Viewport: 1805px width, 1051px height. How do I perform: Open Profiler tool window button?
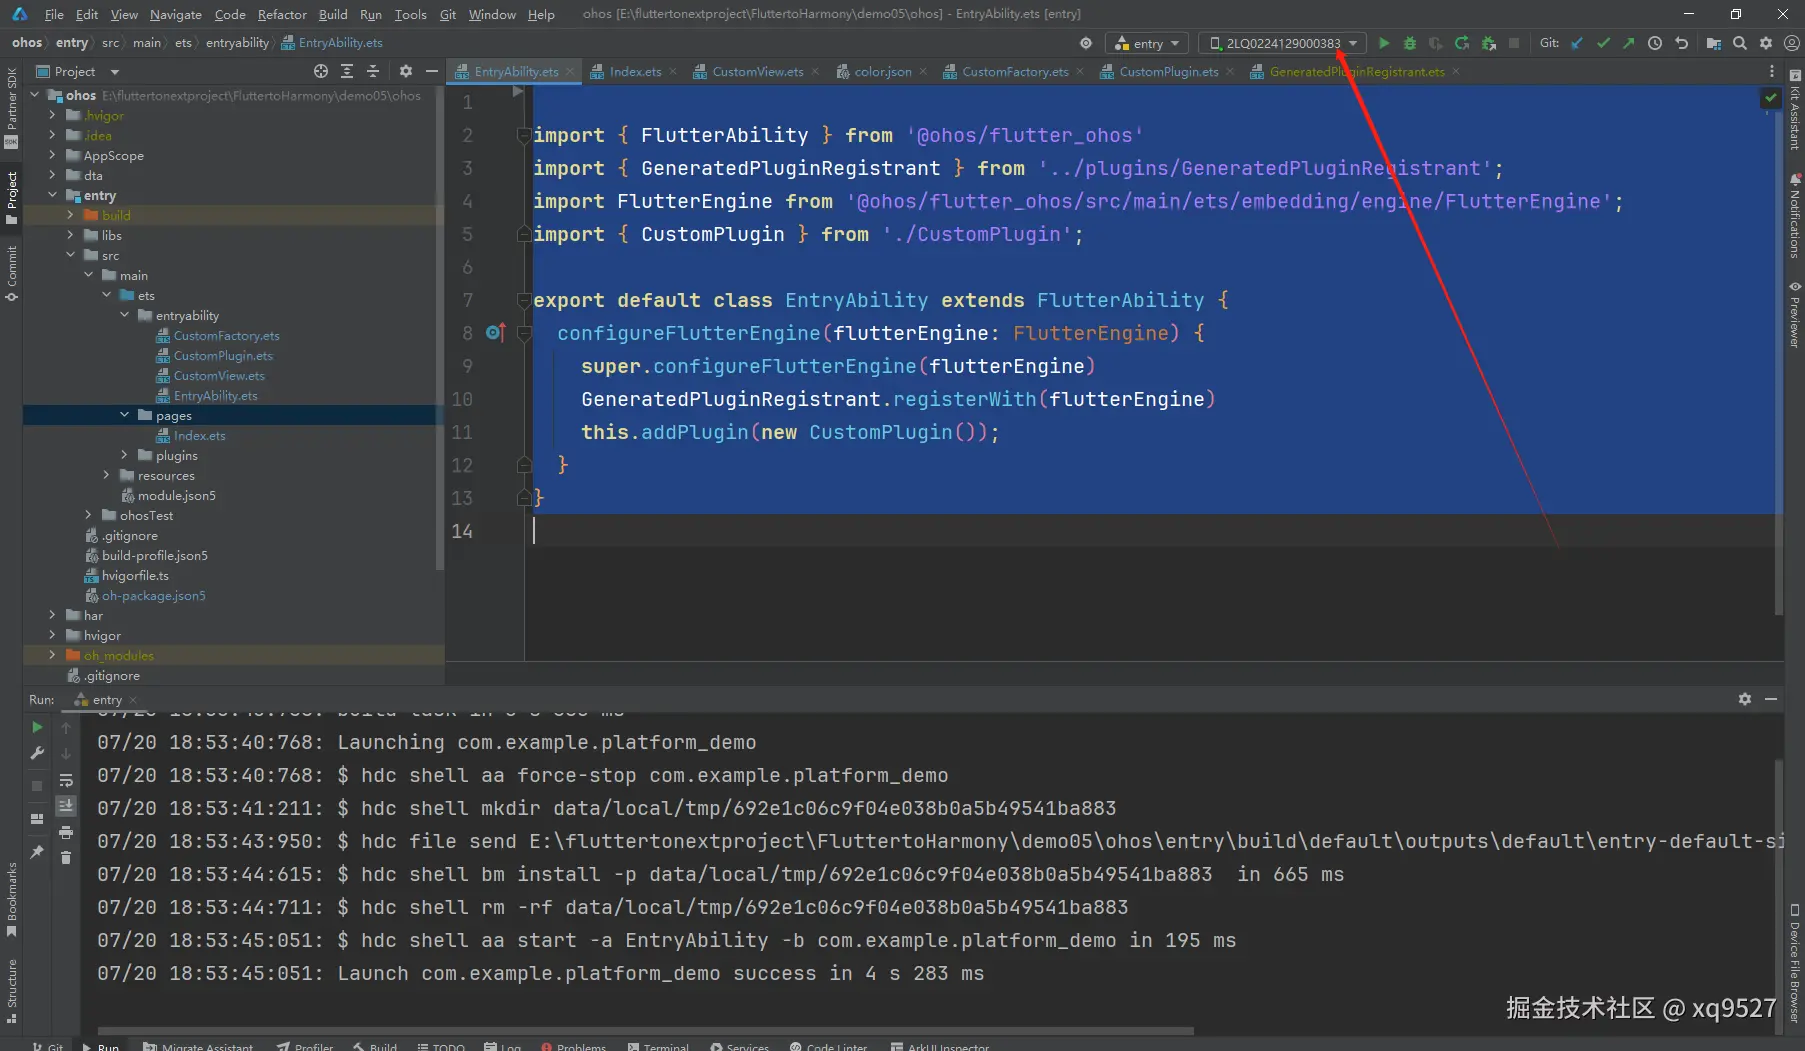[x=305, y=1046]
